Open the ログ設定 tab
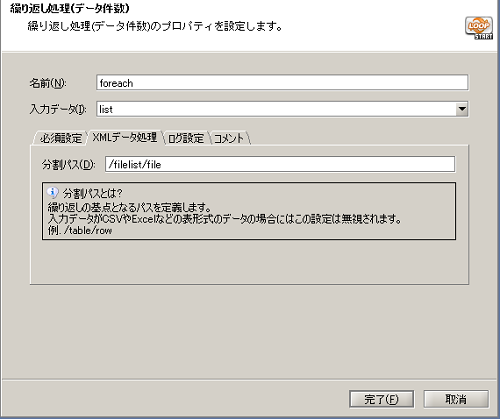The height and width of the screenshot is (419, 500). point(186,138)
